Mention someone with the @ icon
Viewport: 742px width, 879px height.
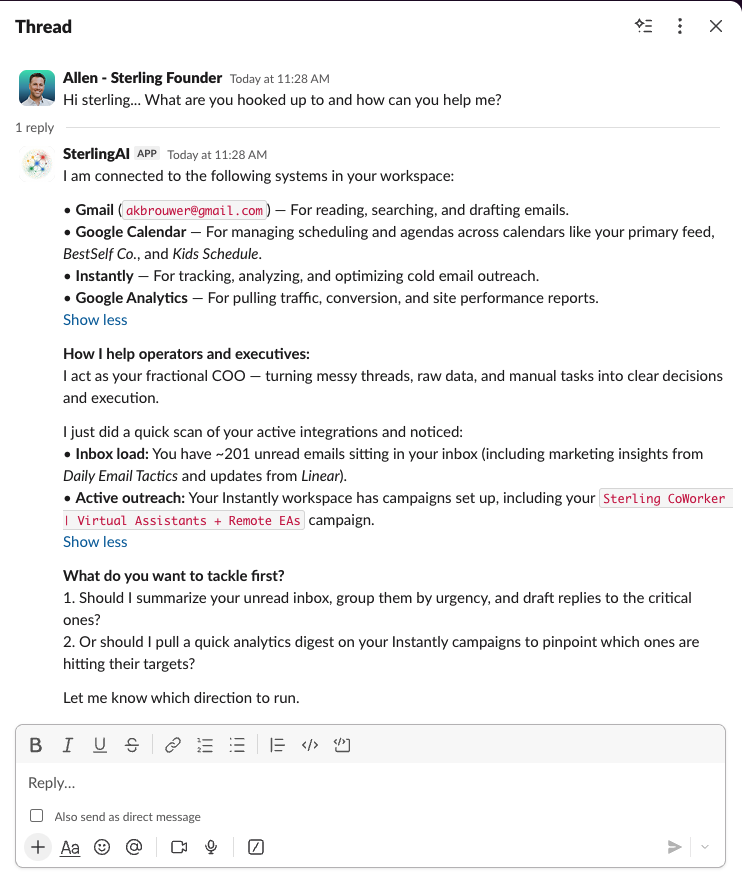tap(134, 847)
